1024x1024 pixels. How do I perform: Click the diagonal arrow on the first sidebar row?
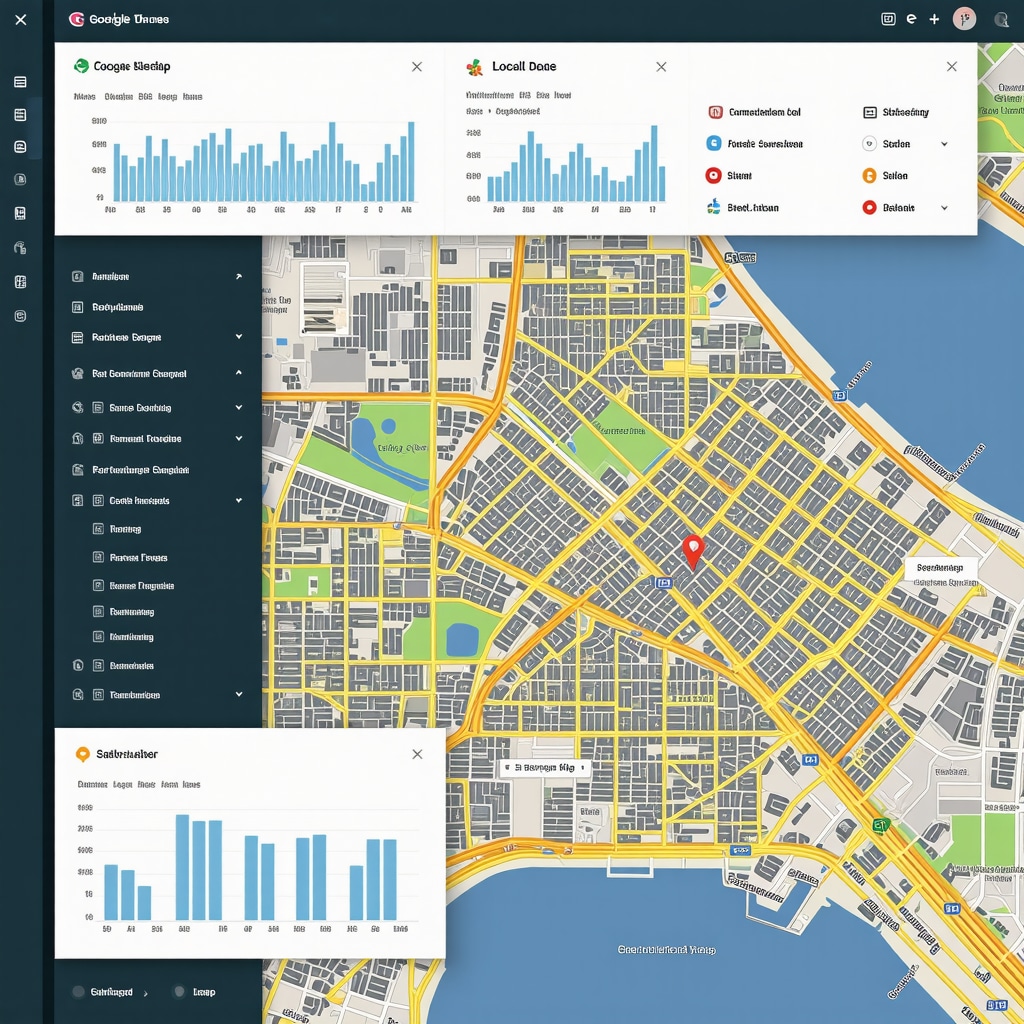[239, 276]
